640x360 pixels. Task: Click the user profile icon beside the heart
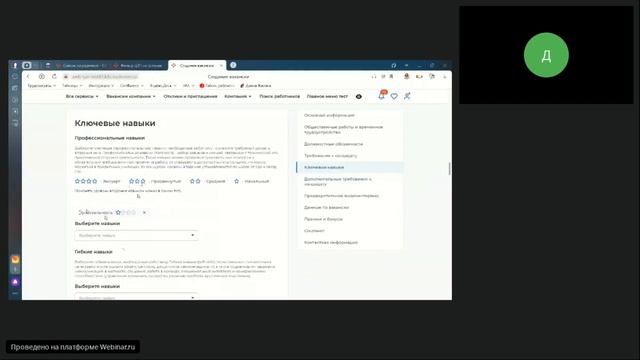point(407,96)
